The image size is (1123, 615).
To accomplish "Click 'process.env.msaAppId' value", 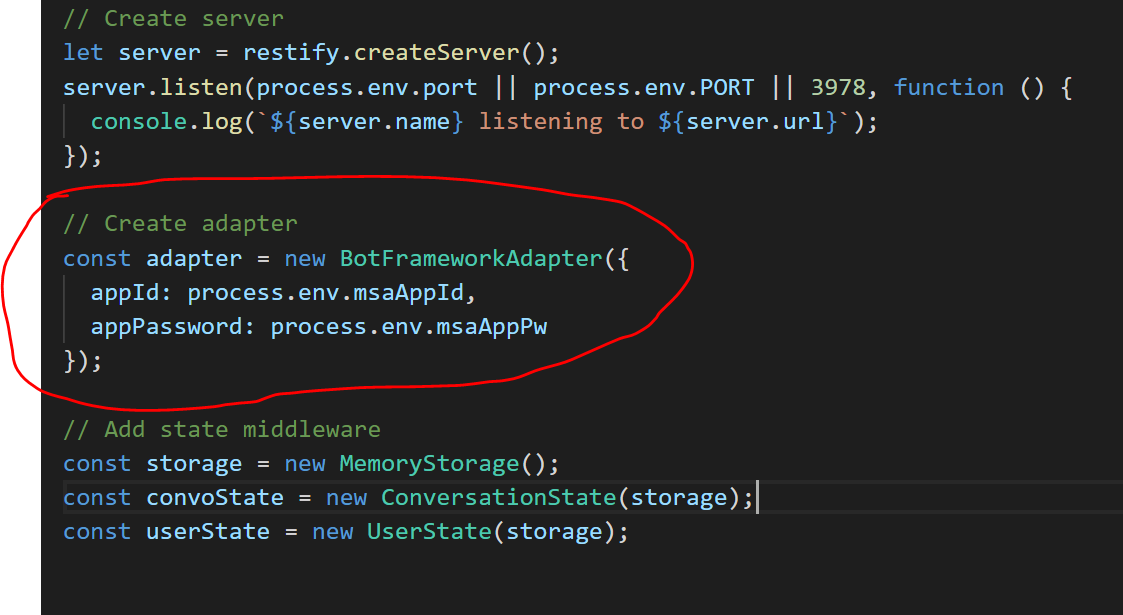I will pyautogui.click(x=325, y=293).
